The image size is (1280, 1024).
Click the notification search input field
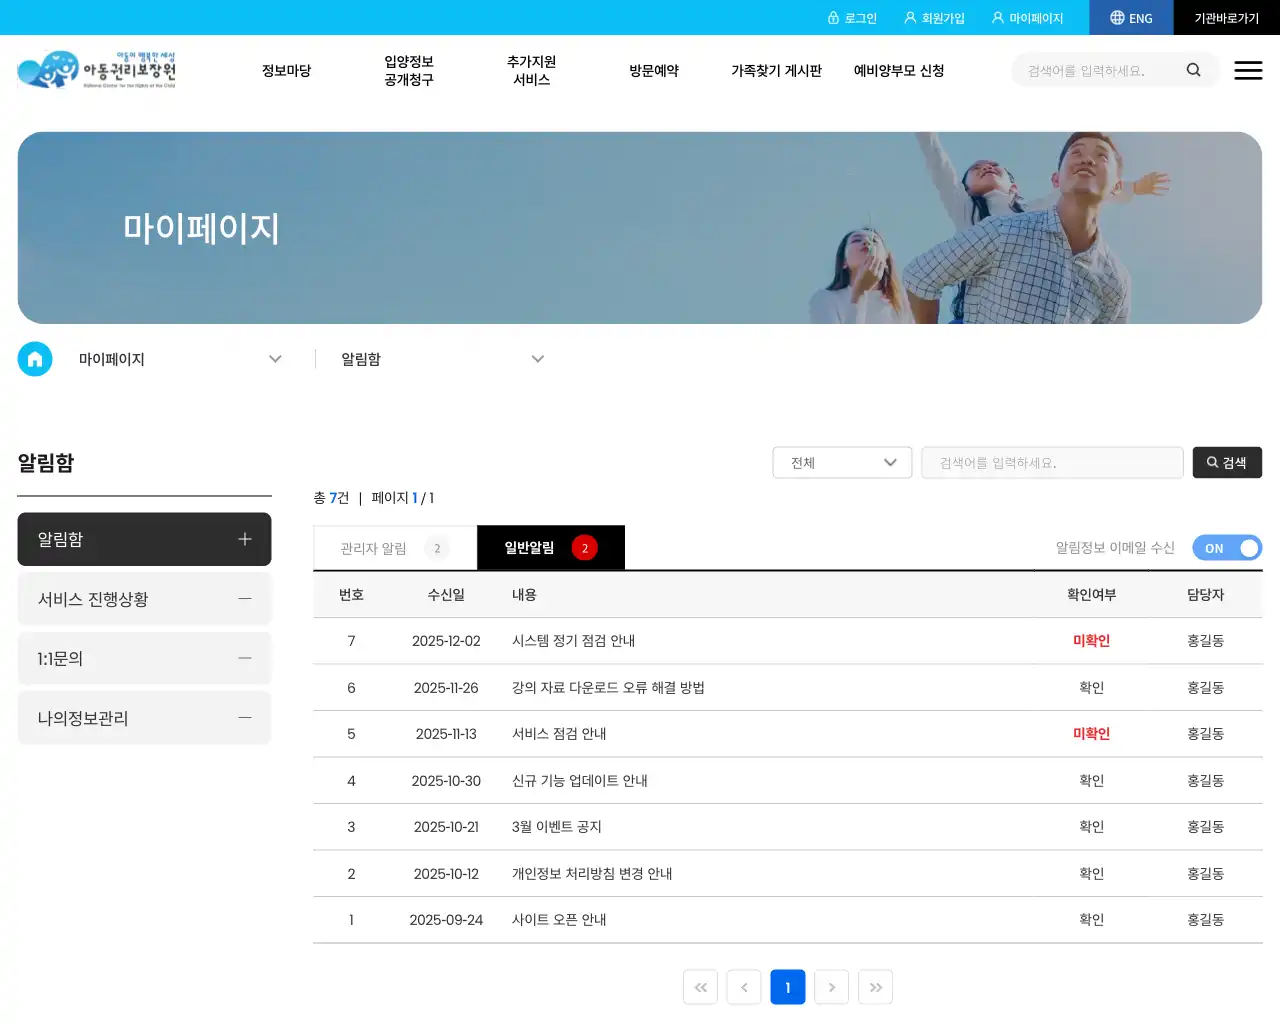pyautogui.click(x=1052, y=462)
